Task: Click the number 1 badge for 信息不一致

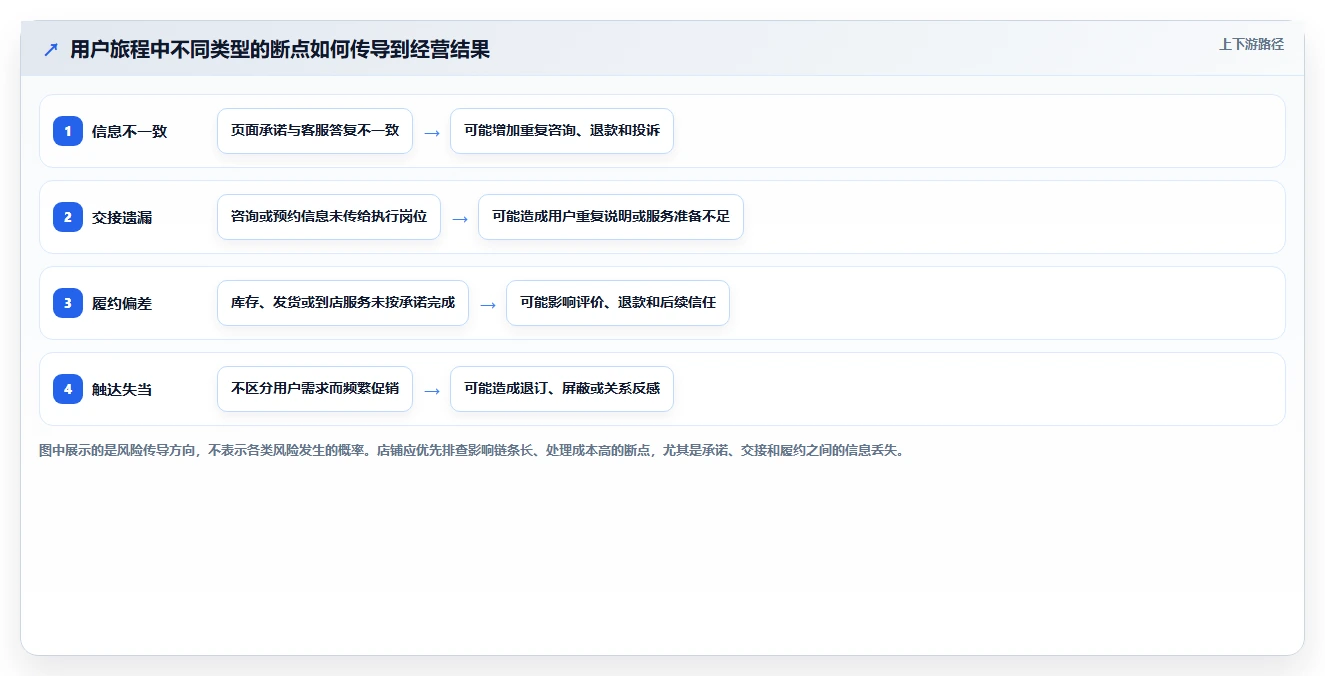Action: pos(68,131)
